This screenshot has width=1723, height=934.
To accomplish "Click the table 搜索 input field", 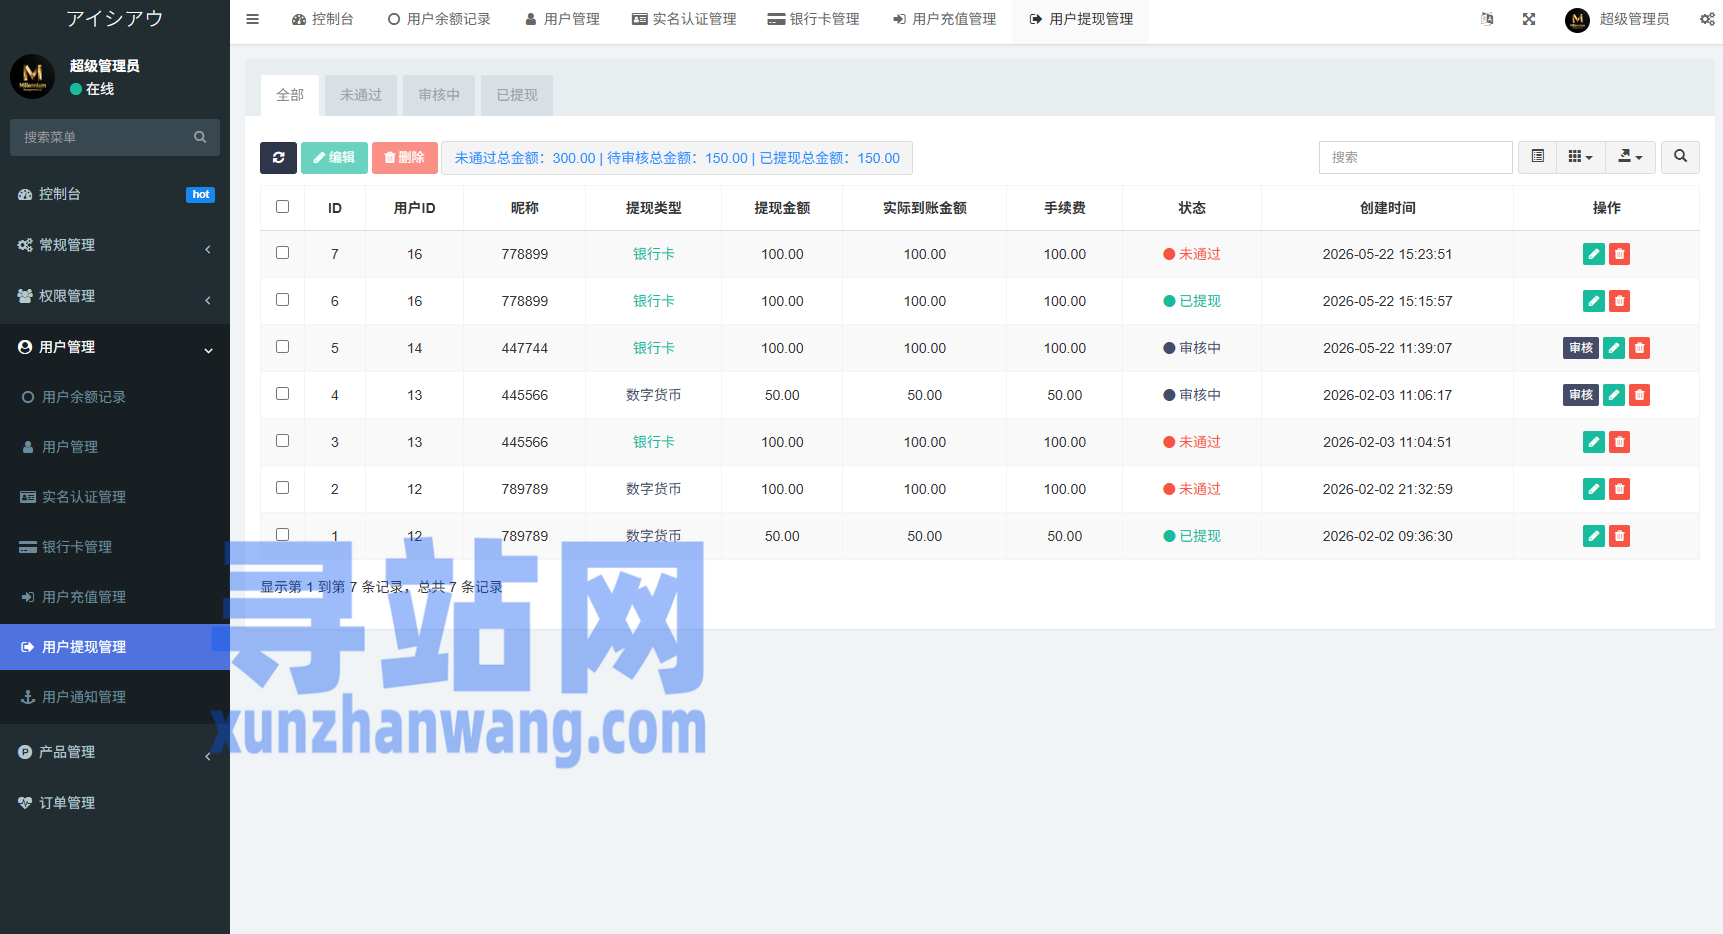I will pyautogui.click(x=1415, y=157).
